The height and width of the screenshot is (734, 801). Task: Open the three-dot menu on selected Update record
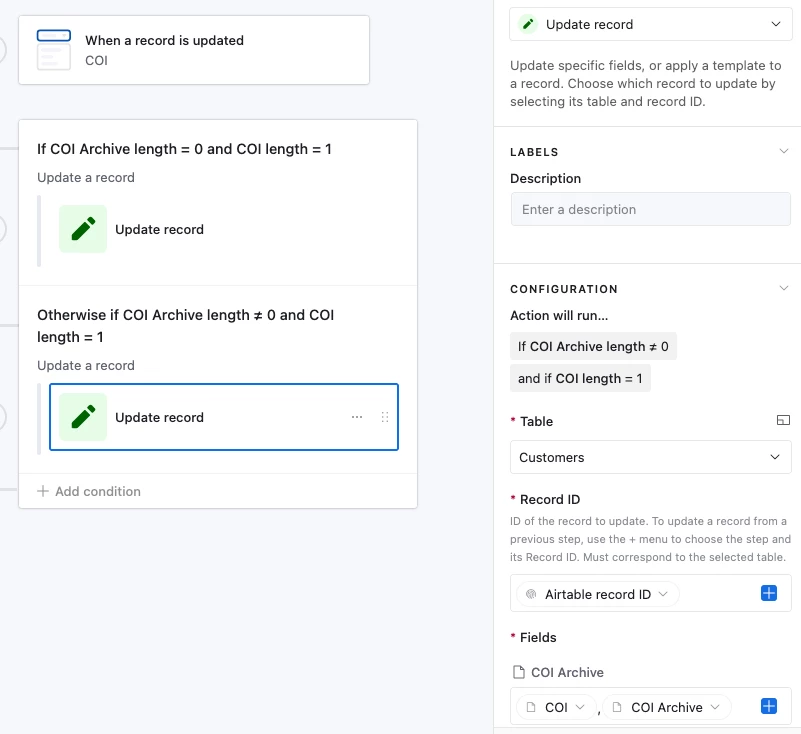[x=357, y=417]
